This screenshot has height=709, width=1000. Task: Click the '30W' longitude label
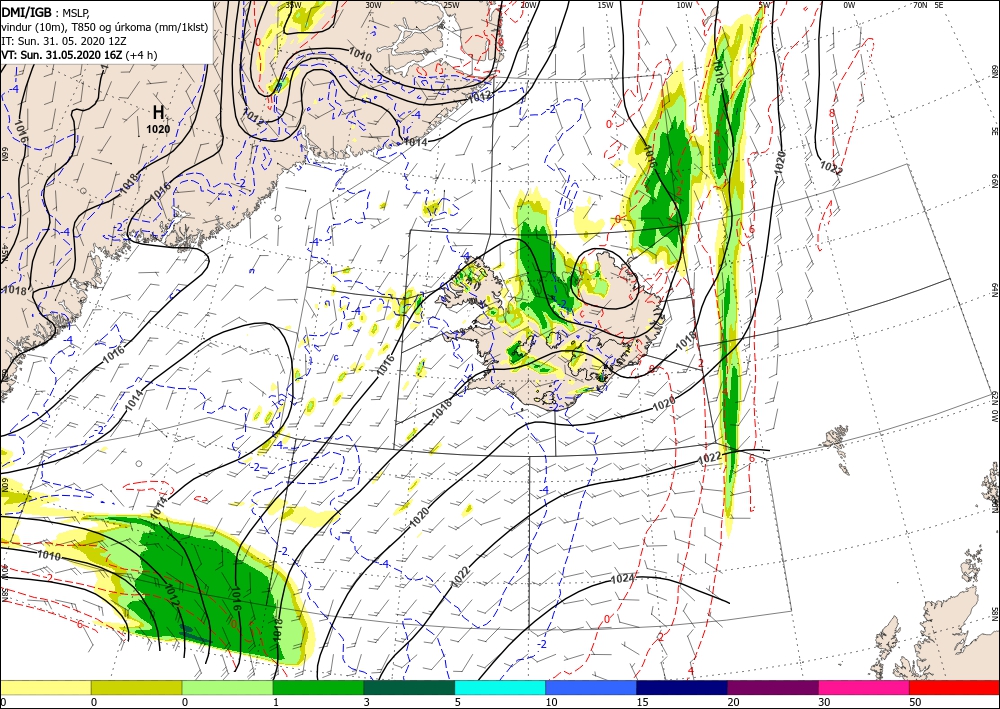click(373, 5)
